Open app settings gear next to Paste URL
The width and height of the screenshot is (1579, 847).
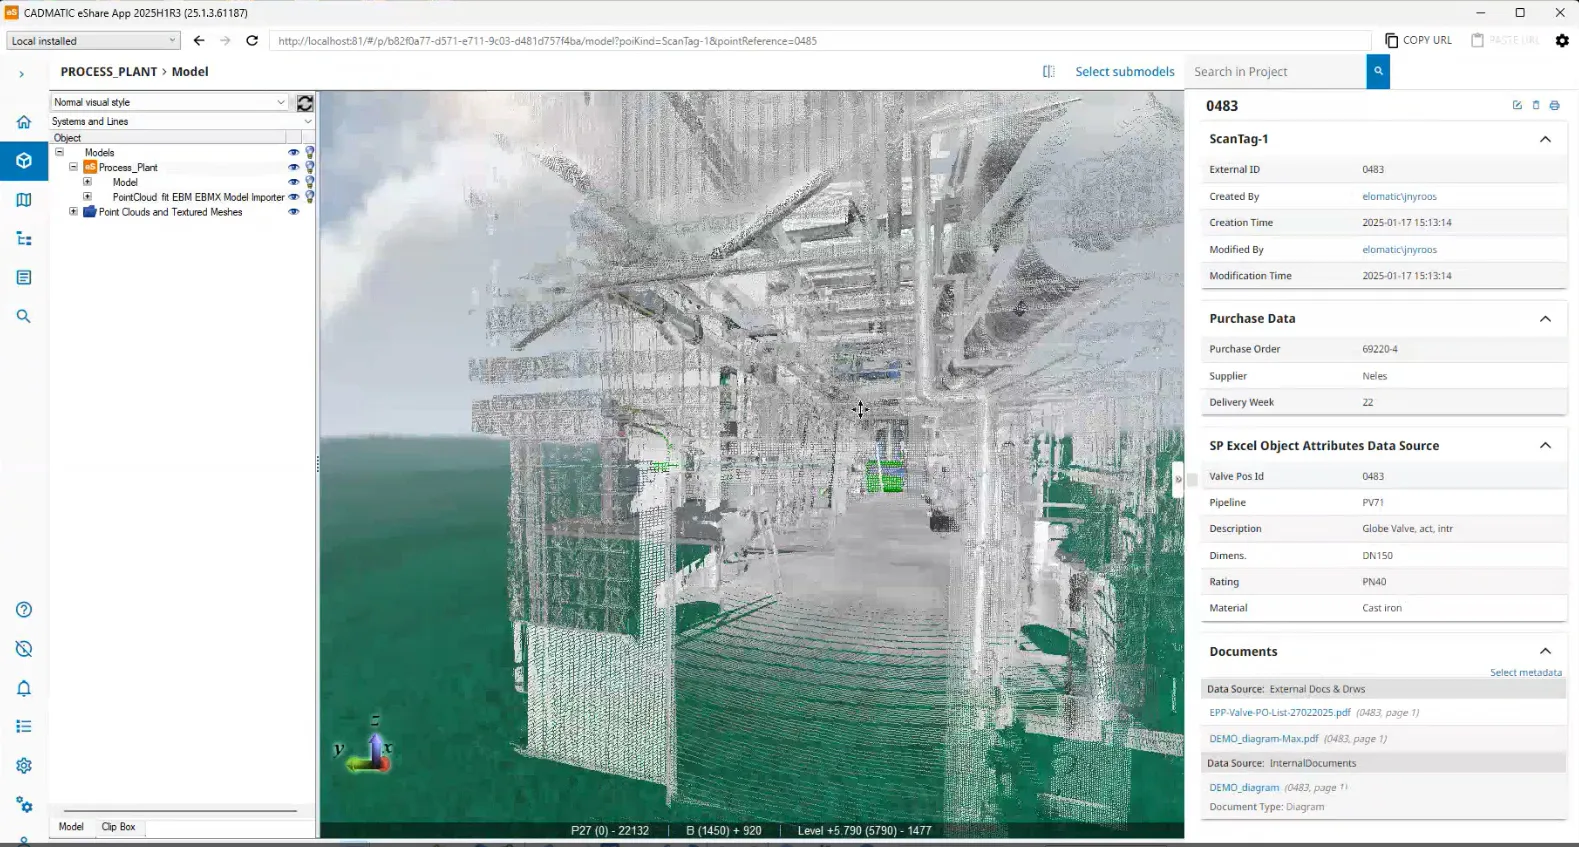[x=1562, y=41]
